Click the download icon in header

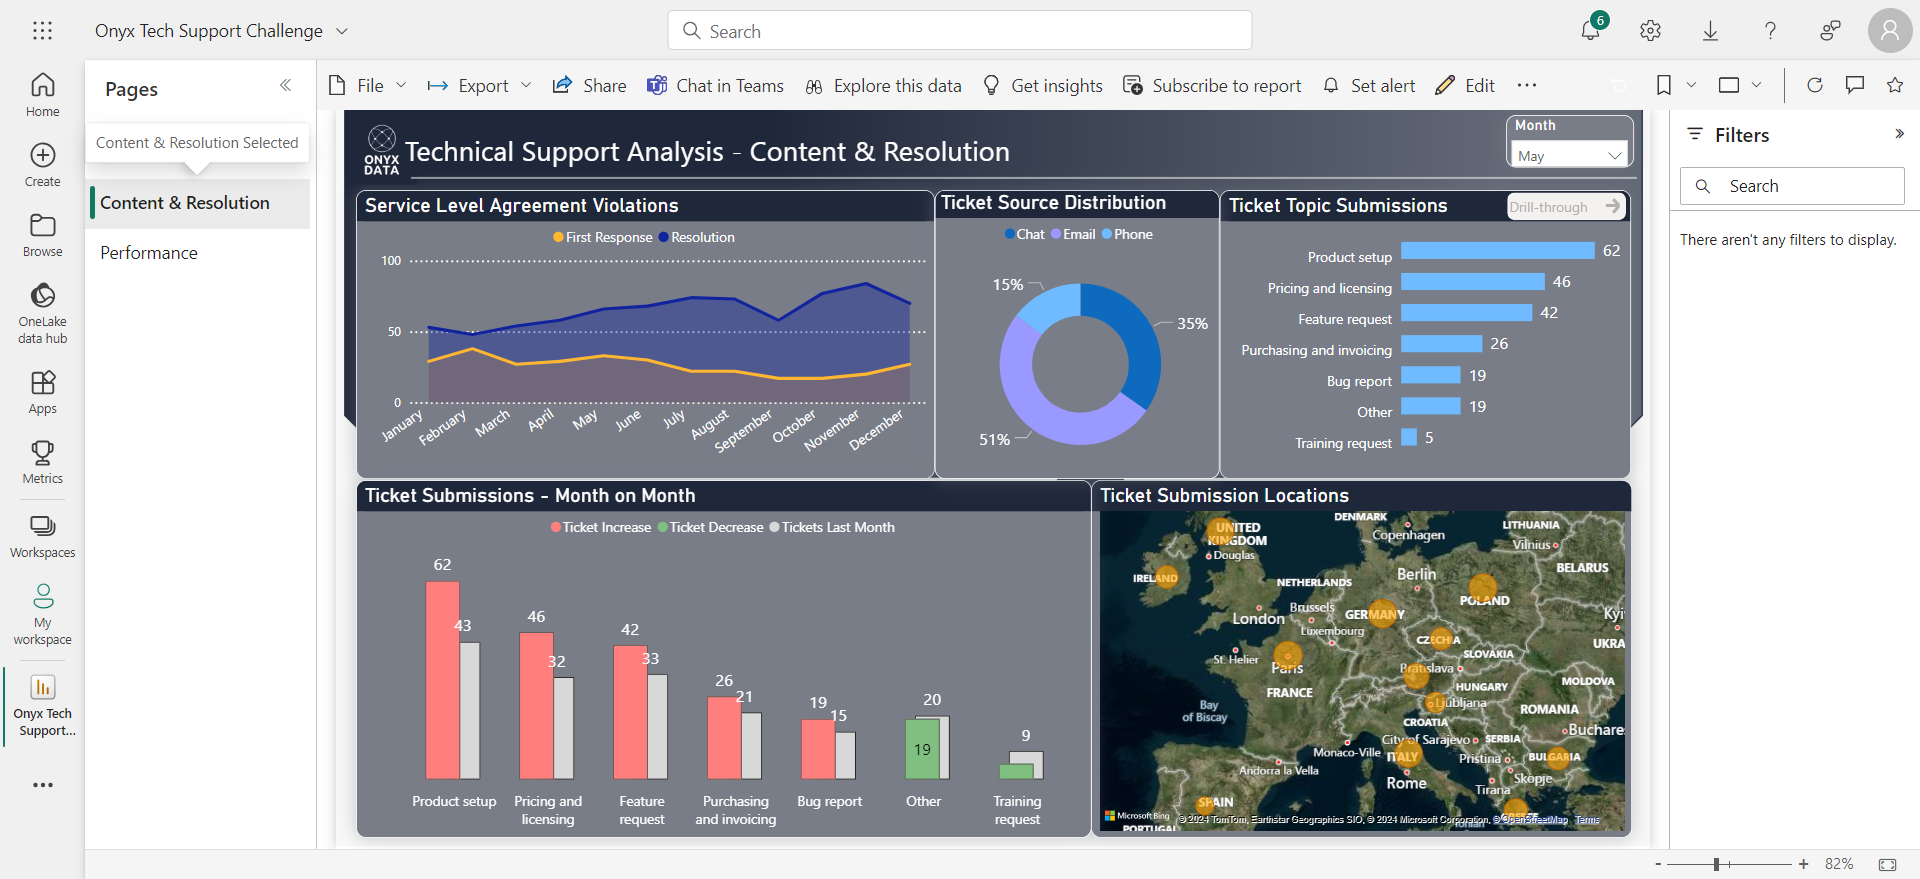(x=1710, y=31)
